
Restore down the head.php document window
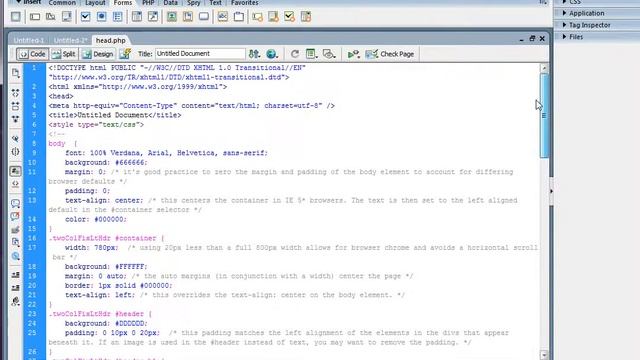532,38
